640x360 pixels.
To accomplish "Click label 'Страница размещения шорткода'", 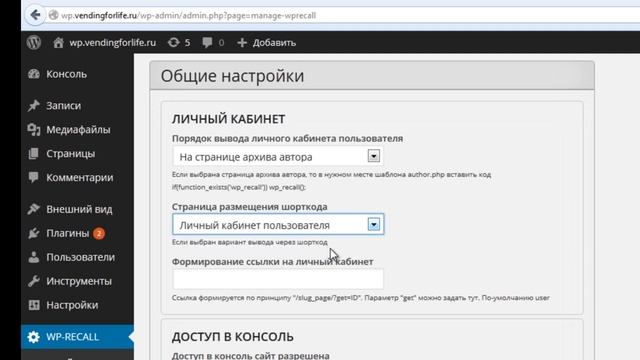I will tap(249, 207).
